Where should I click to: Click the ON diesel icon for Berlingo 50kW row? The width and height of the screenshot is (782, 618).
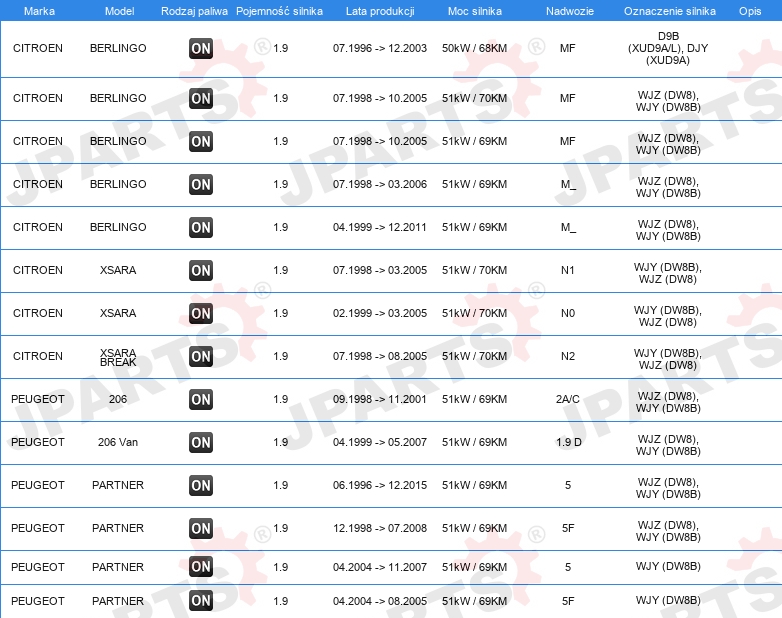(x=201, y=48)
